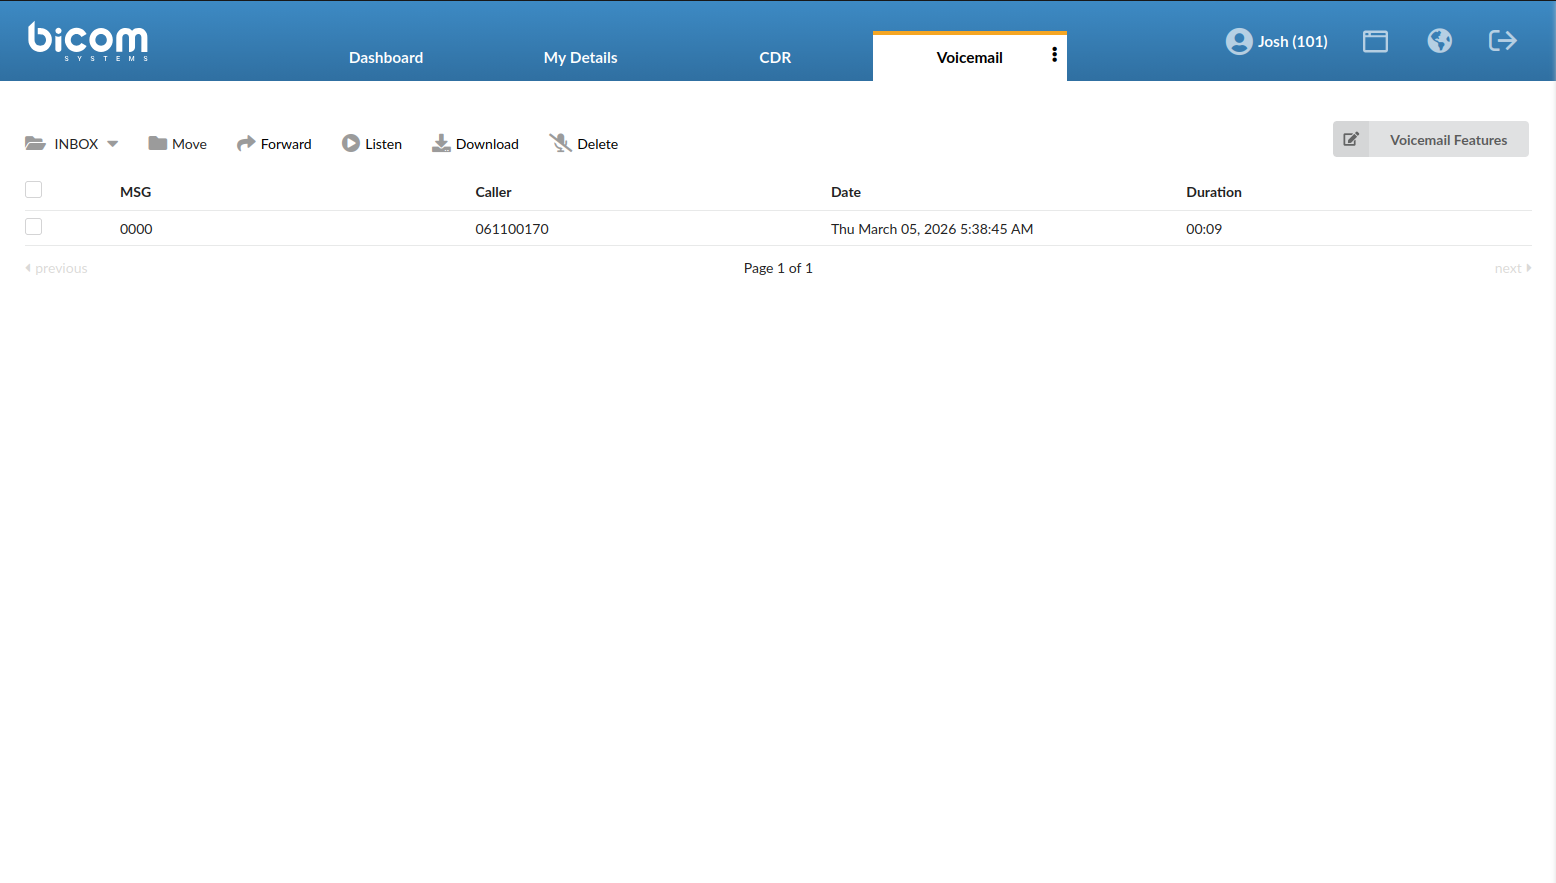
Task: Click the Page 1 of 1 indicator
Action: 778,268
